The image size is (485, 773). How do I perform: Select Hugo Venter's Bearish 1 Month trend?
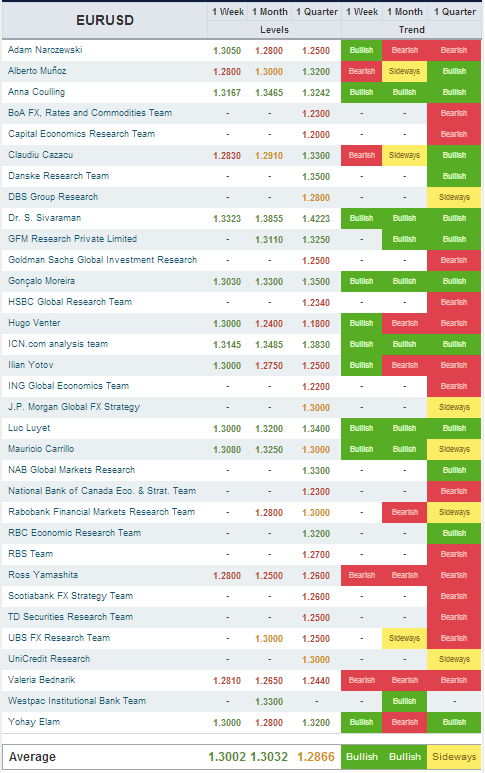pos(405,323)
